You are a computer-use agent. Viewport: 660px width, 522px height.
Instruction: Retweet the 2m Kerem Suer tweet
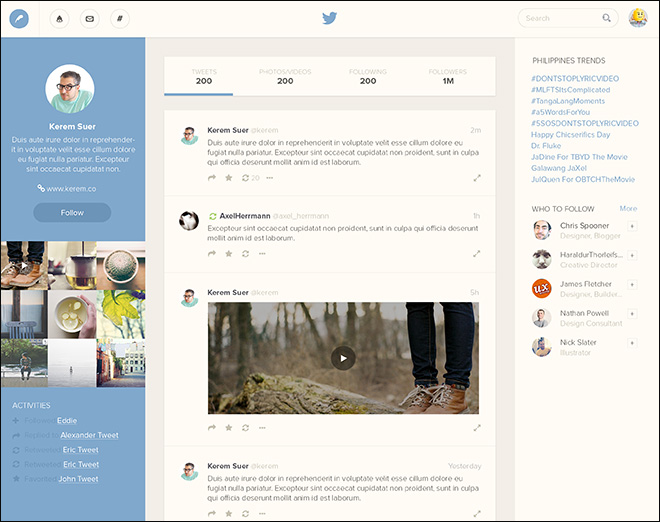[245, 178]
